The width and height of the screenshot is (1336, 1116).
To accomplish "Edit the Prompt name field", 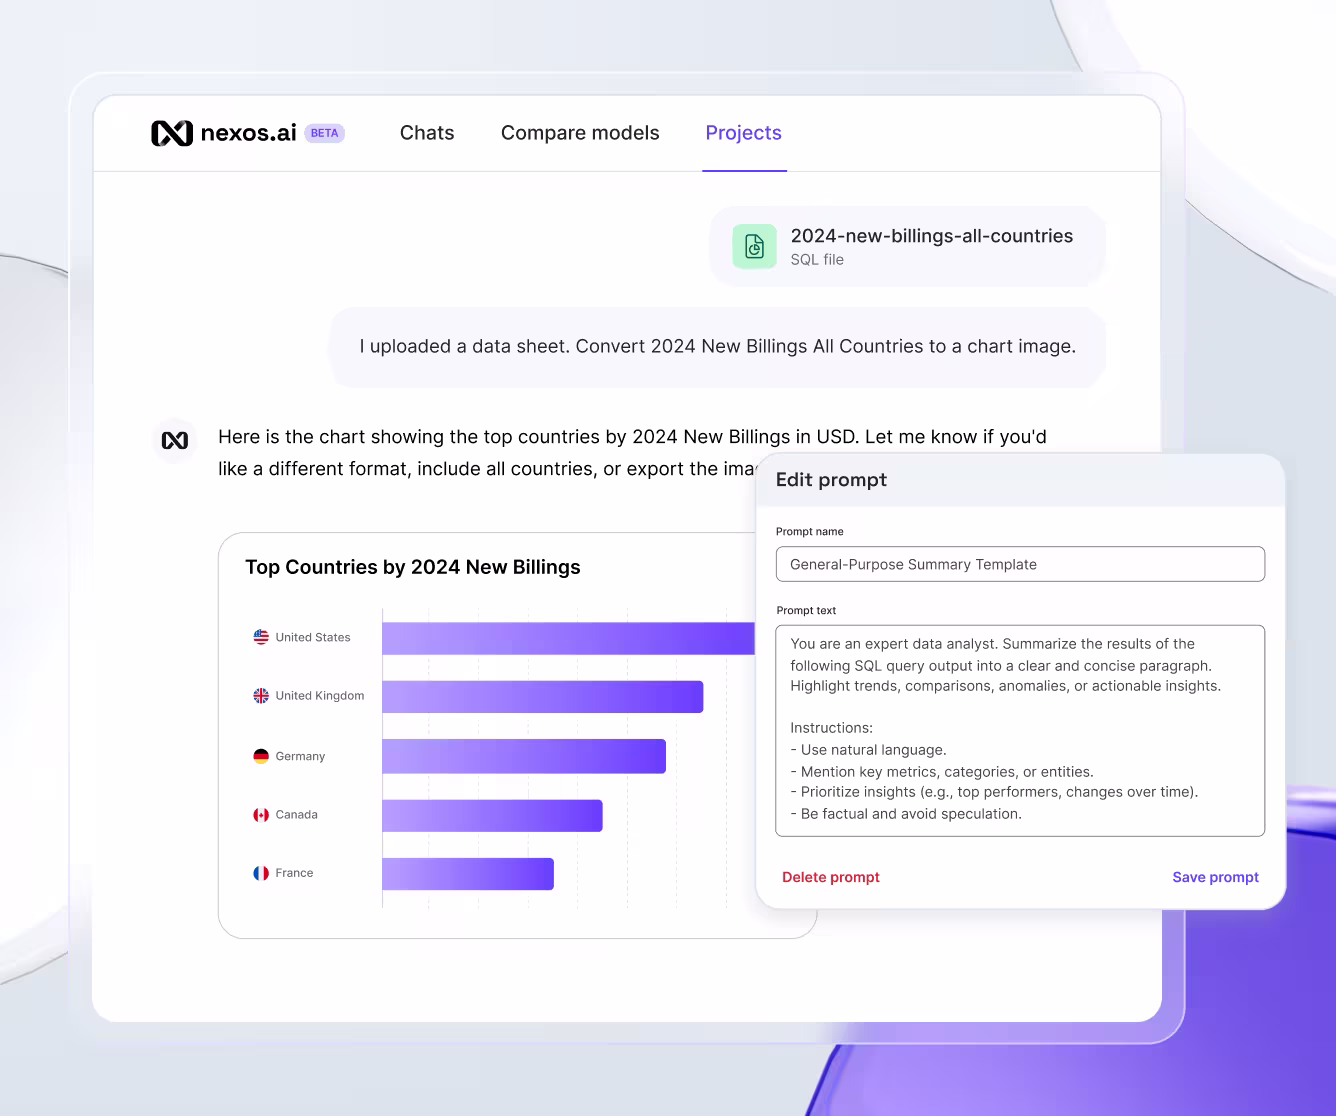I will click(1019, 564).
